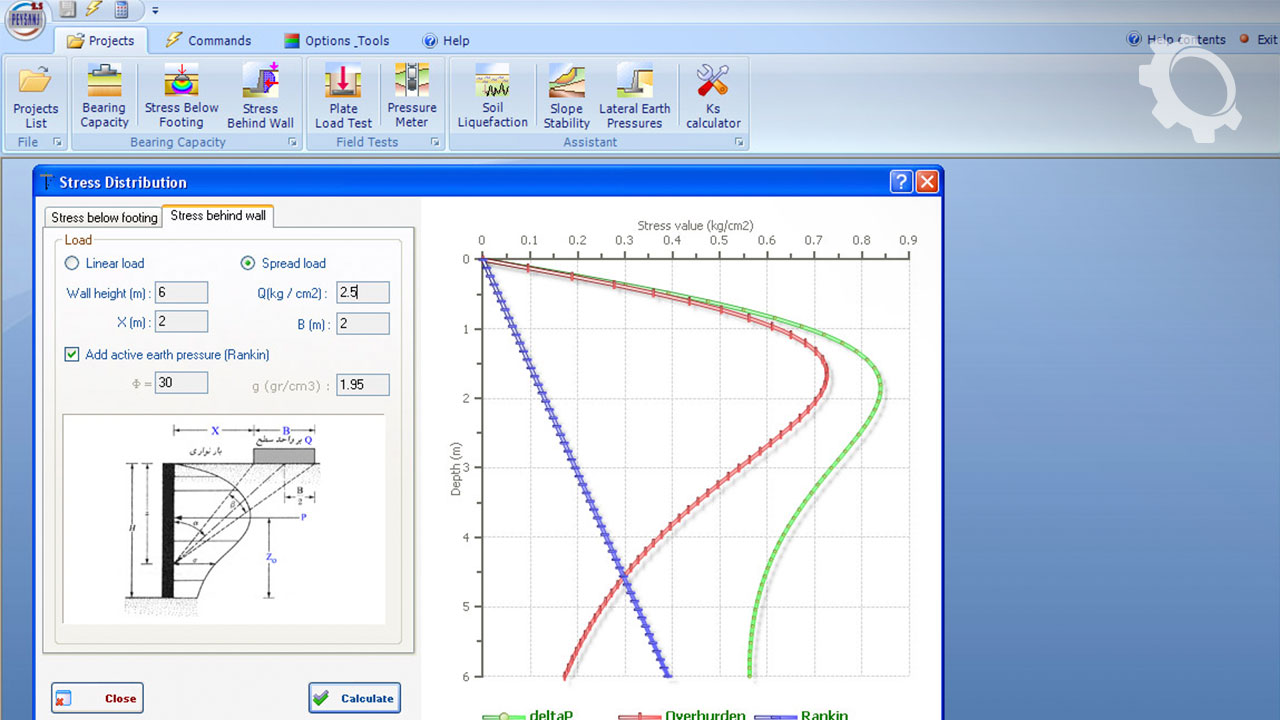Open the Projects List
This screenshot has height=720, width=1280.
tap(36, 96)
